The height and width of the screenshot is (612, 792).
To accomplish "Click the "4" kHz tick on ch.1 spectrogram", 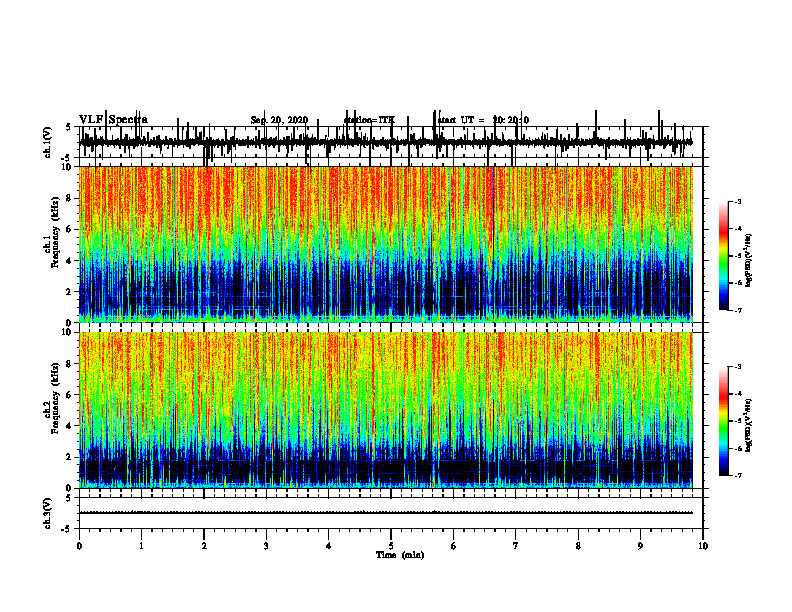I will click(70, 261).
